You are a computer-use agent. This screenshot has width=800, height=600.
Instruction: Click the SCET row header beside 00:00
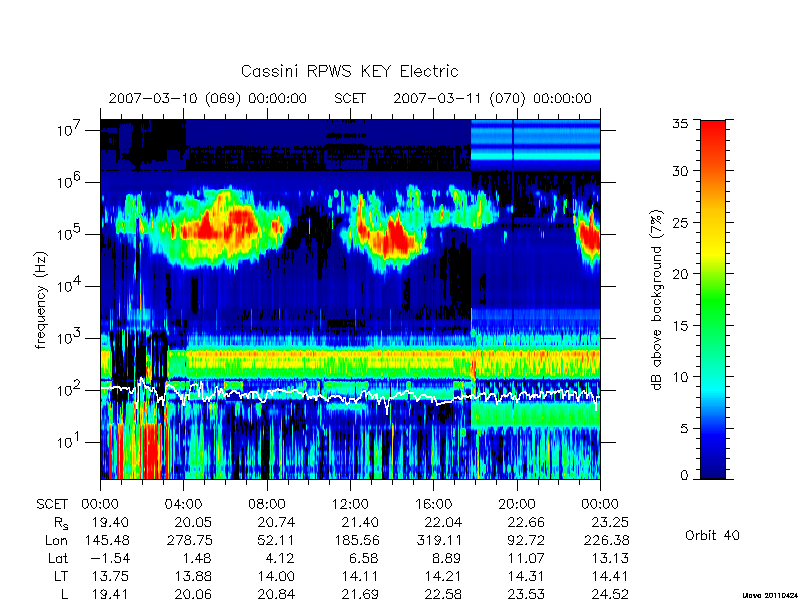(x=52, y=505)
